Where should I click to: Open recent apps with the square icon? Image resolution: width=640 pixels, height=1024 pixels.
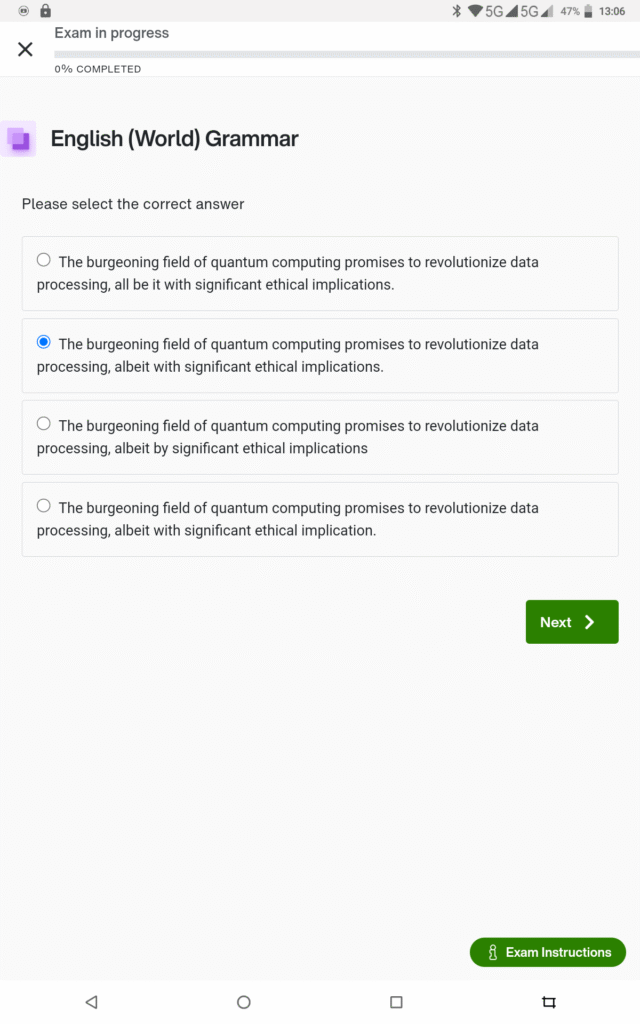tap(396, 1001)
